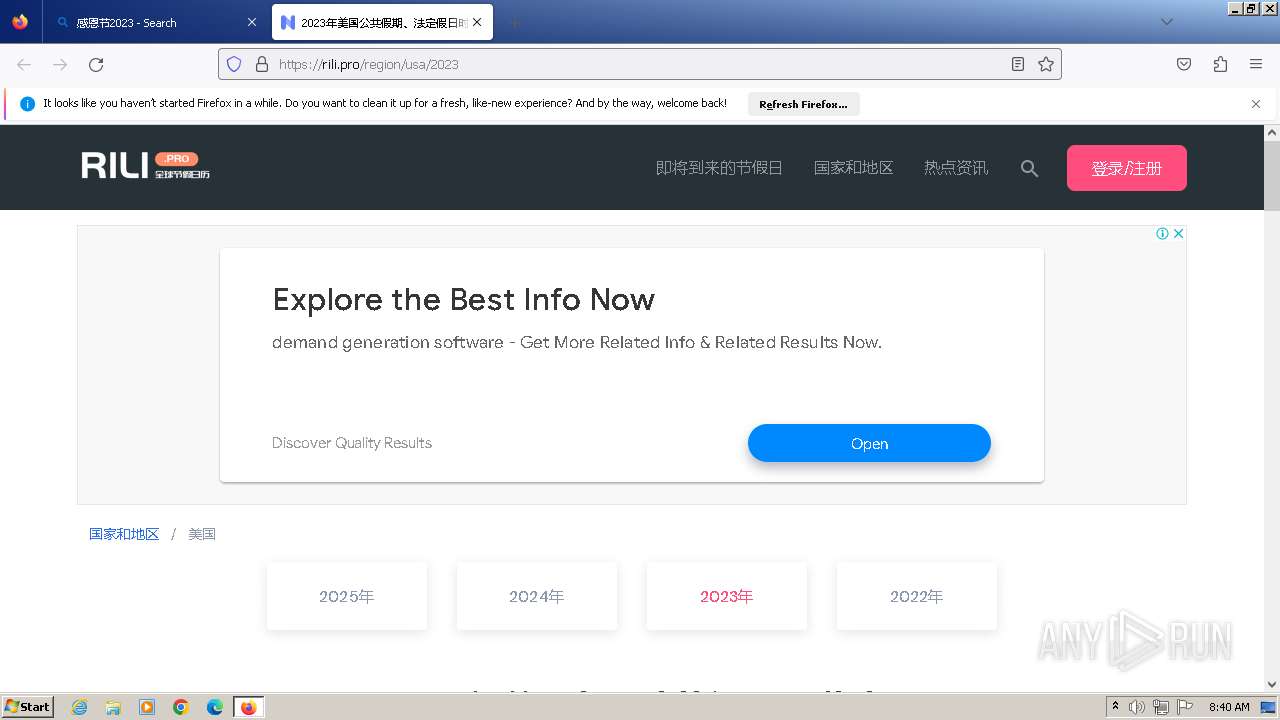
Task: Select the 2025年 year card
Action: pos(346,596)
